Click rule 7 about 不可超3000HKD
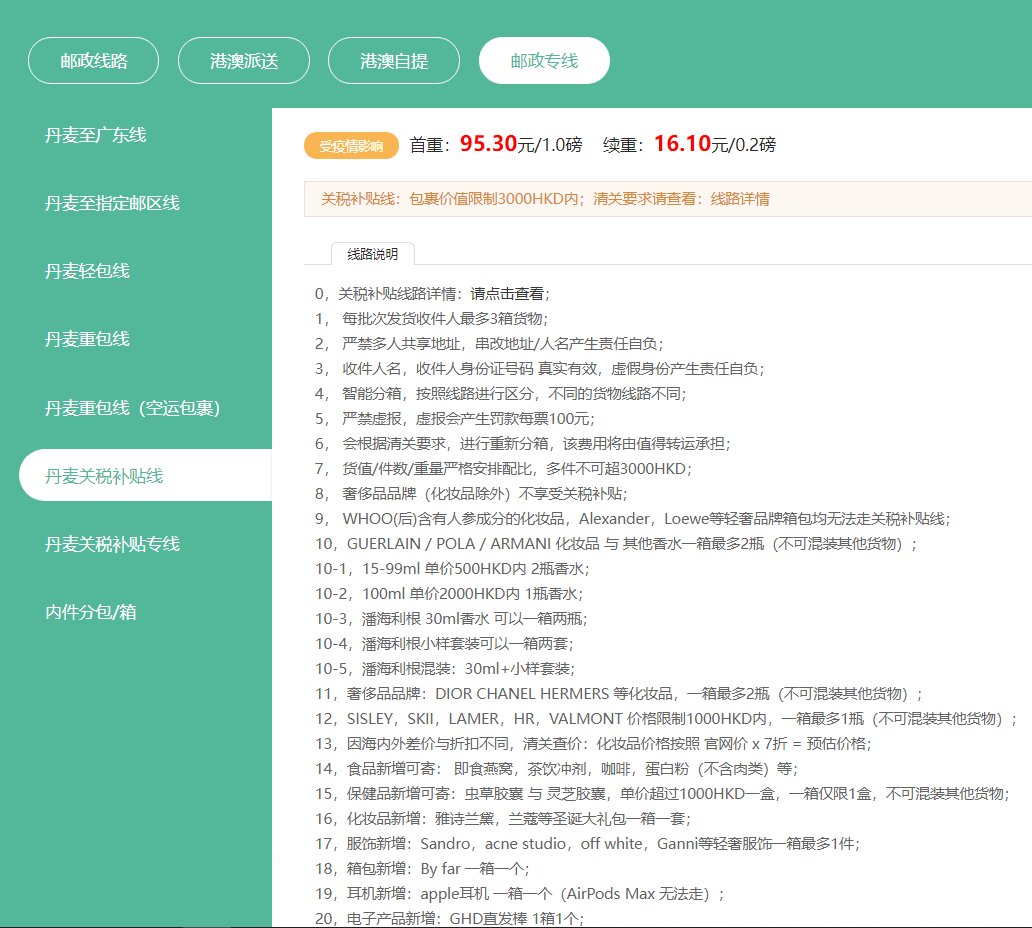The width and height of the screenshot is (1032, 928). click(503, 469)
